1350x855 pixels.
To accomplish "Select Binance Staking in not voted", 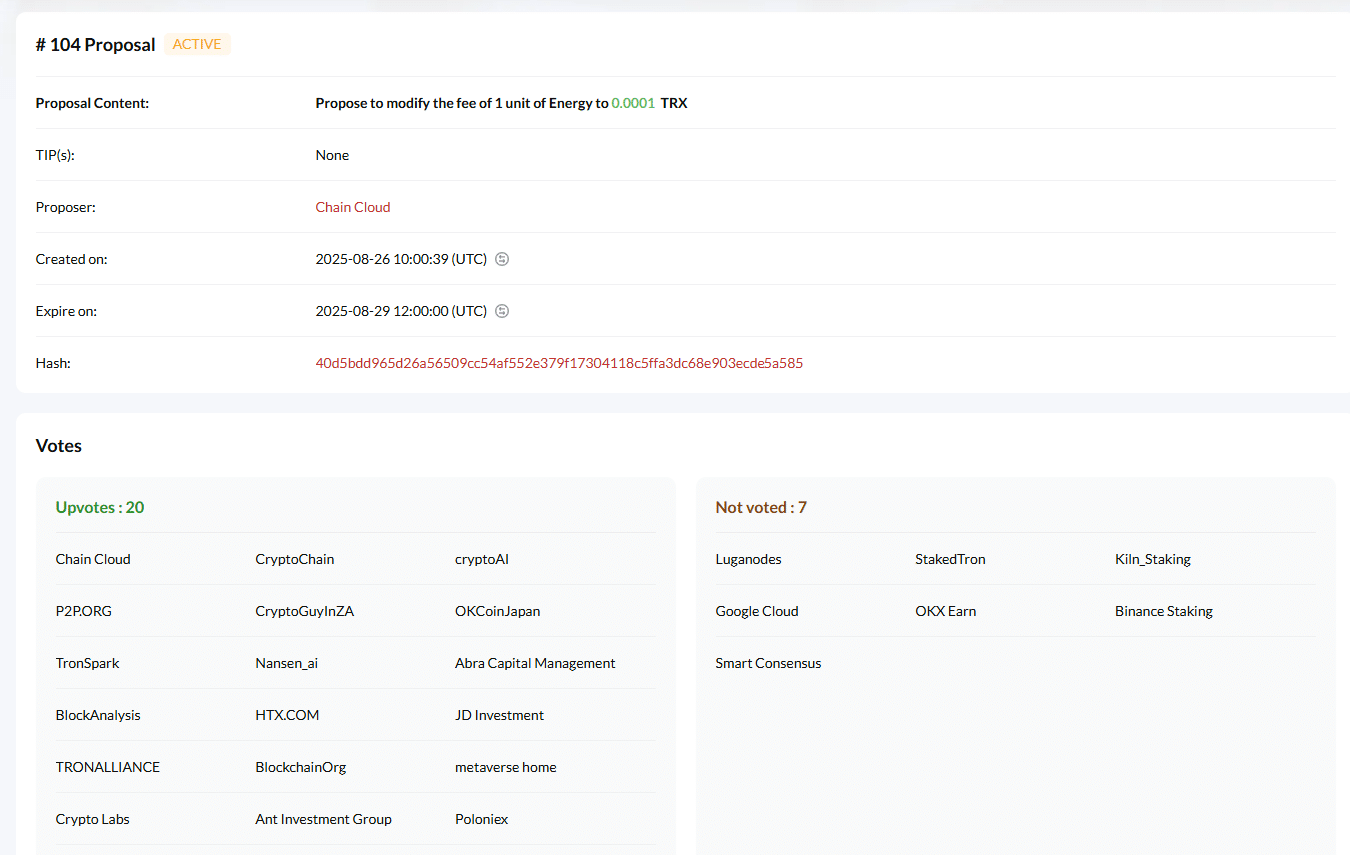I will coord(1163,611).
